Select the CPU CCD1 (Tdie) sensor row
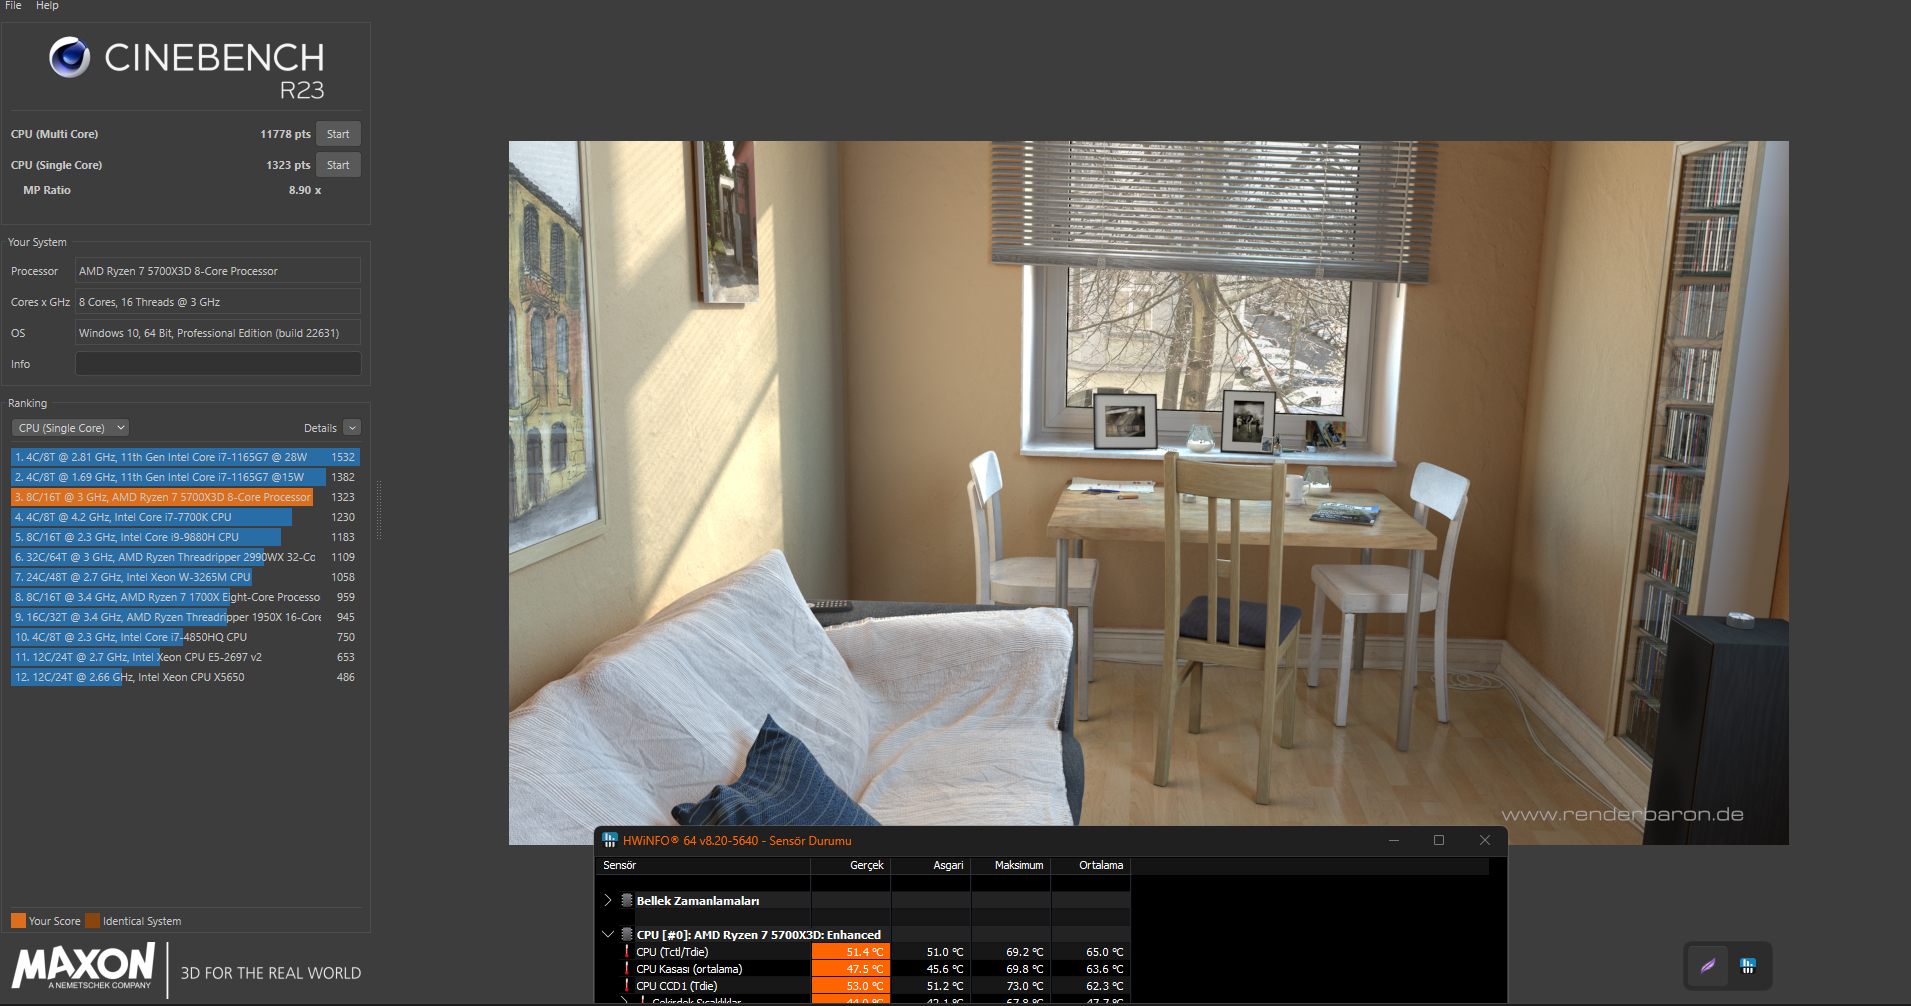 coord(864,986)
